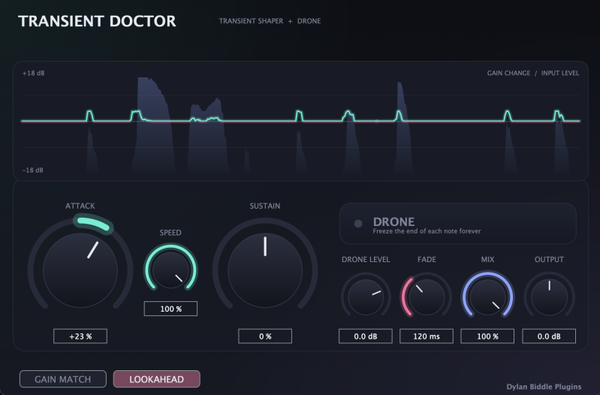Click the Transient Doctor title
Image resolution: width=600 pixels, height=395 pixels.
click(x=97, y=21)
